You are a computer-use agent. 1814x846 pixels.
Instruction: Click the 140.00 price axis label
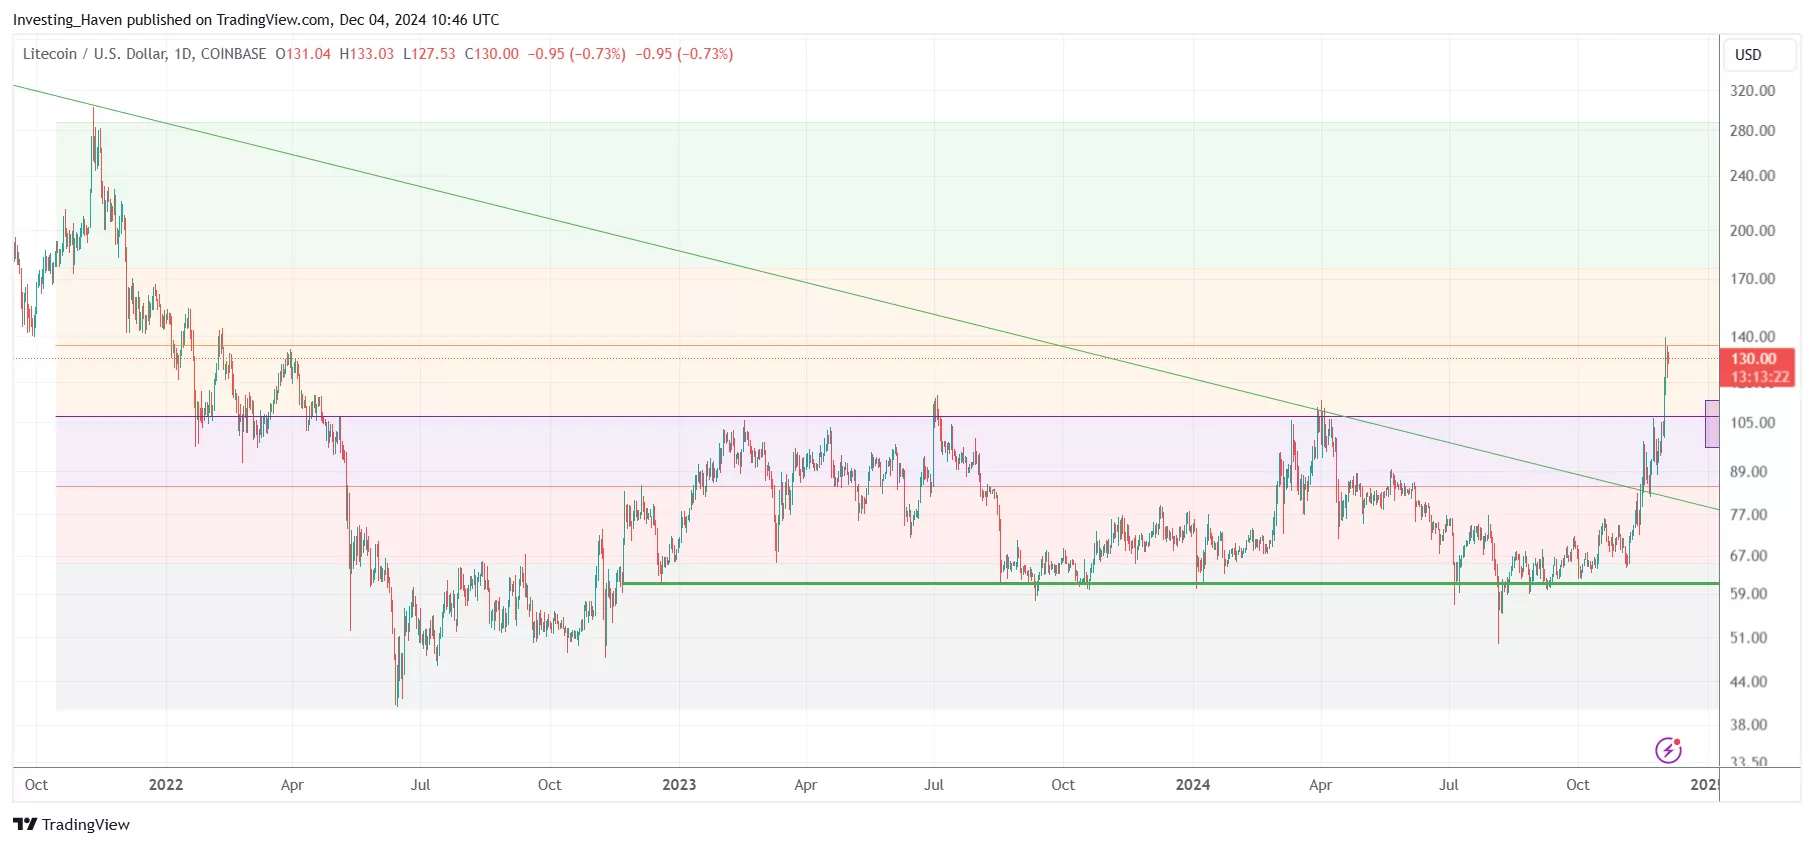coord(1753,337)
